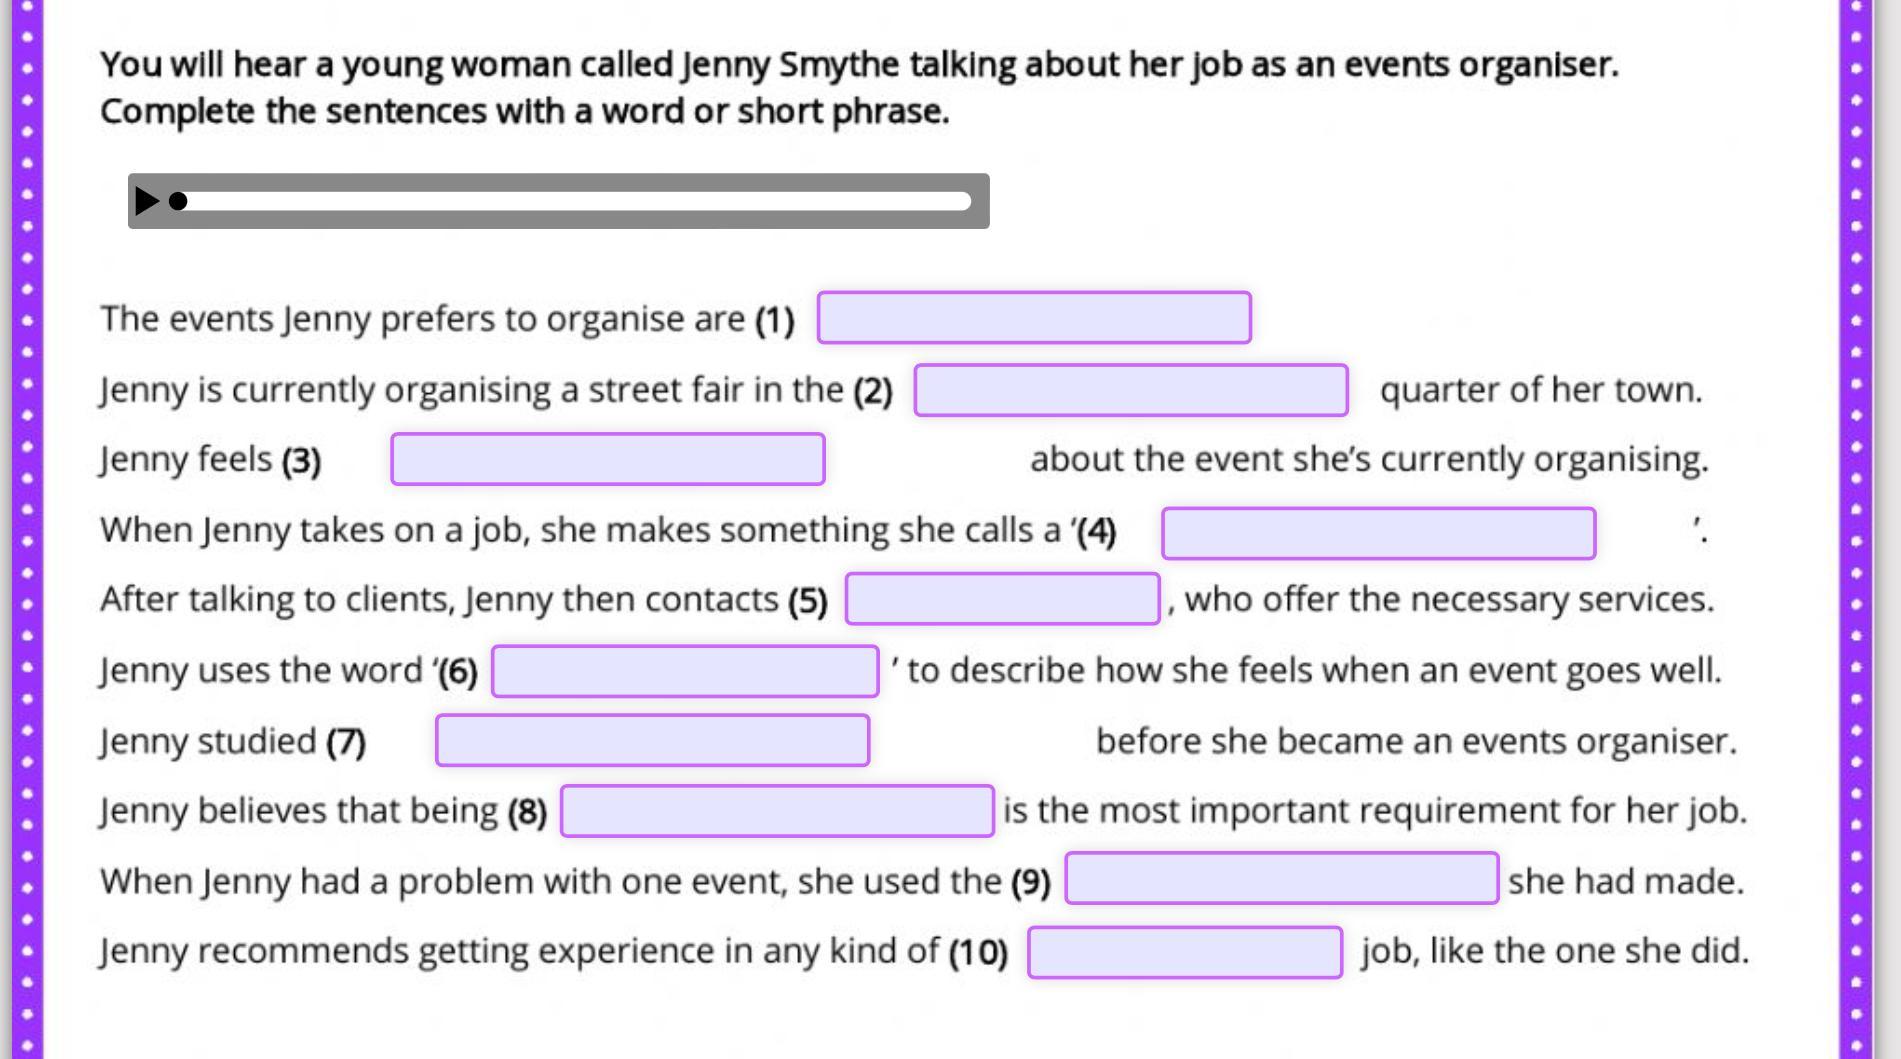Image resolution: width=1901 pixels, height=1059 pixels.
Task: Click blank 8 after 'believes that being'
Action: point(776,811)
